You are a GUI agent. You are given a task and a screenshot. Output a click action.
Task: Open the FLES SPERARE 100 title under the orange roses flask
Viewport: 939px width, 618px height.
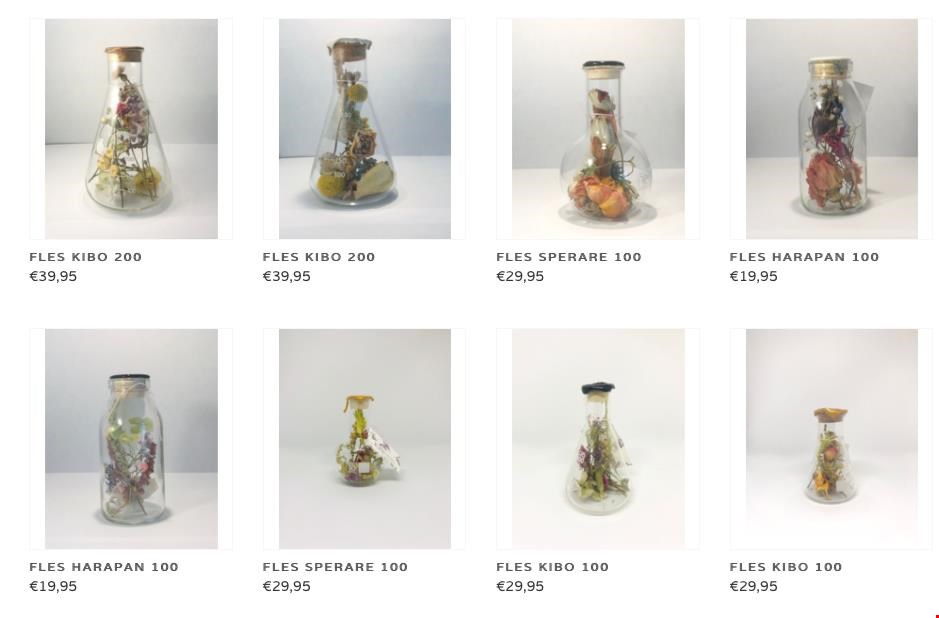pyautogui.click(x=569, y=257)
